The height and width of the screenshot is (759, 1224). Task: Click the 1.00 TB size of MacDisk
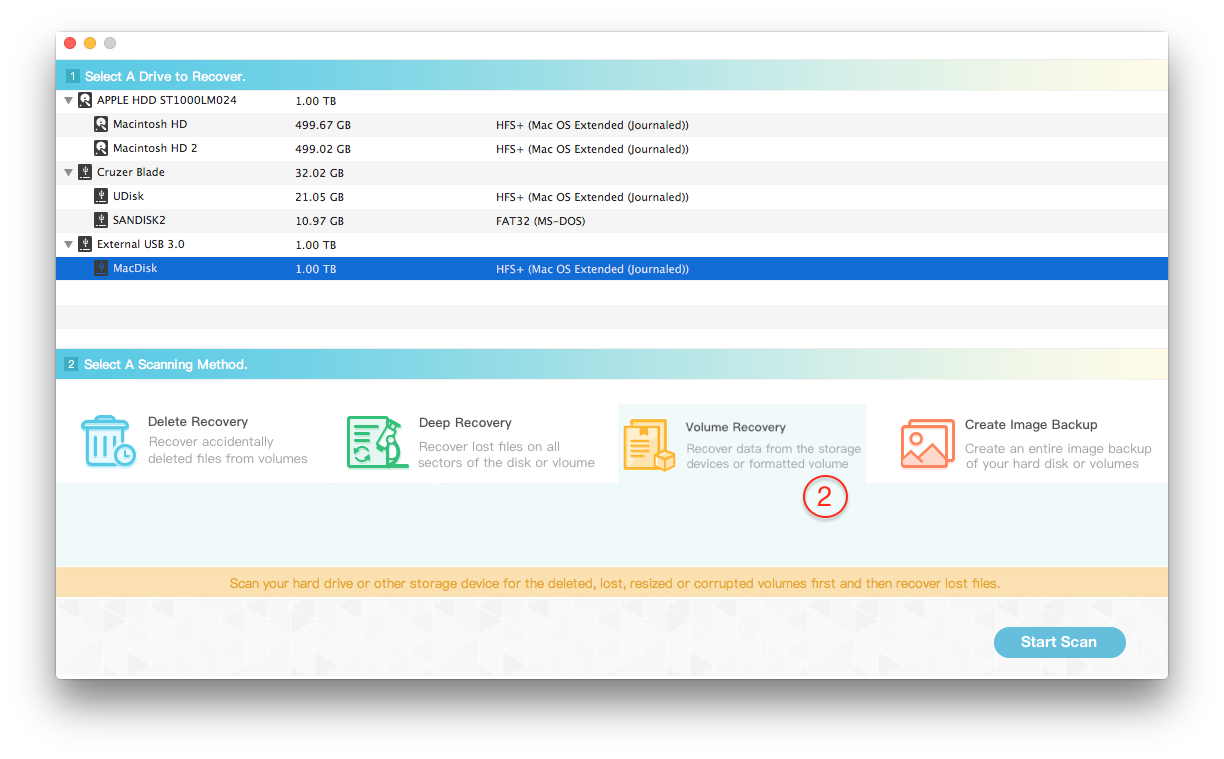(316, 269)
